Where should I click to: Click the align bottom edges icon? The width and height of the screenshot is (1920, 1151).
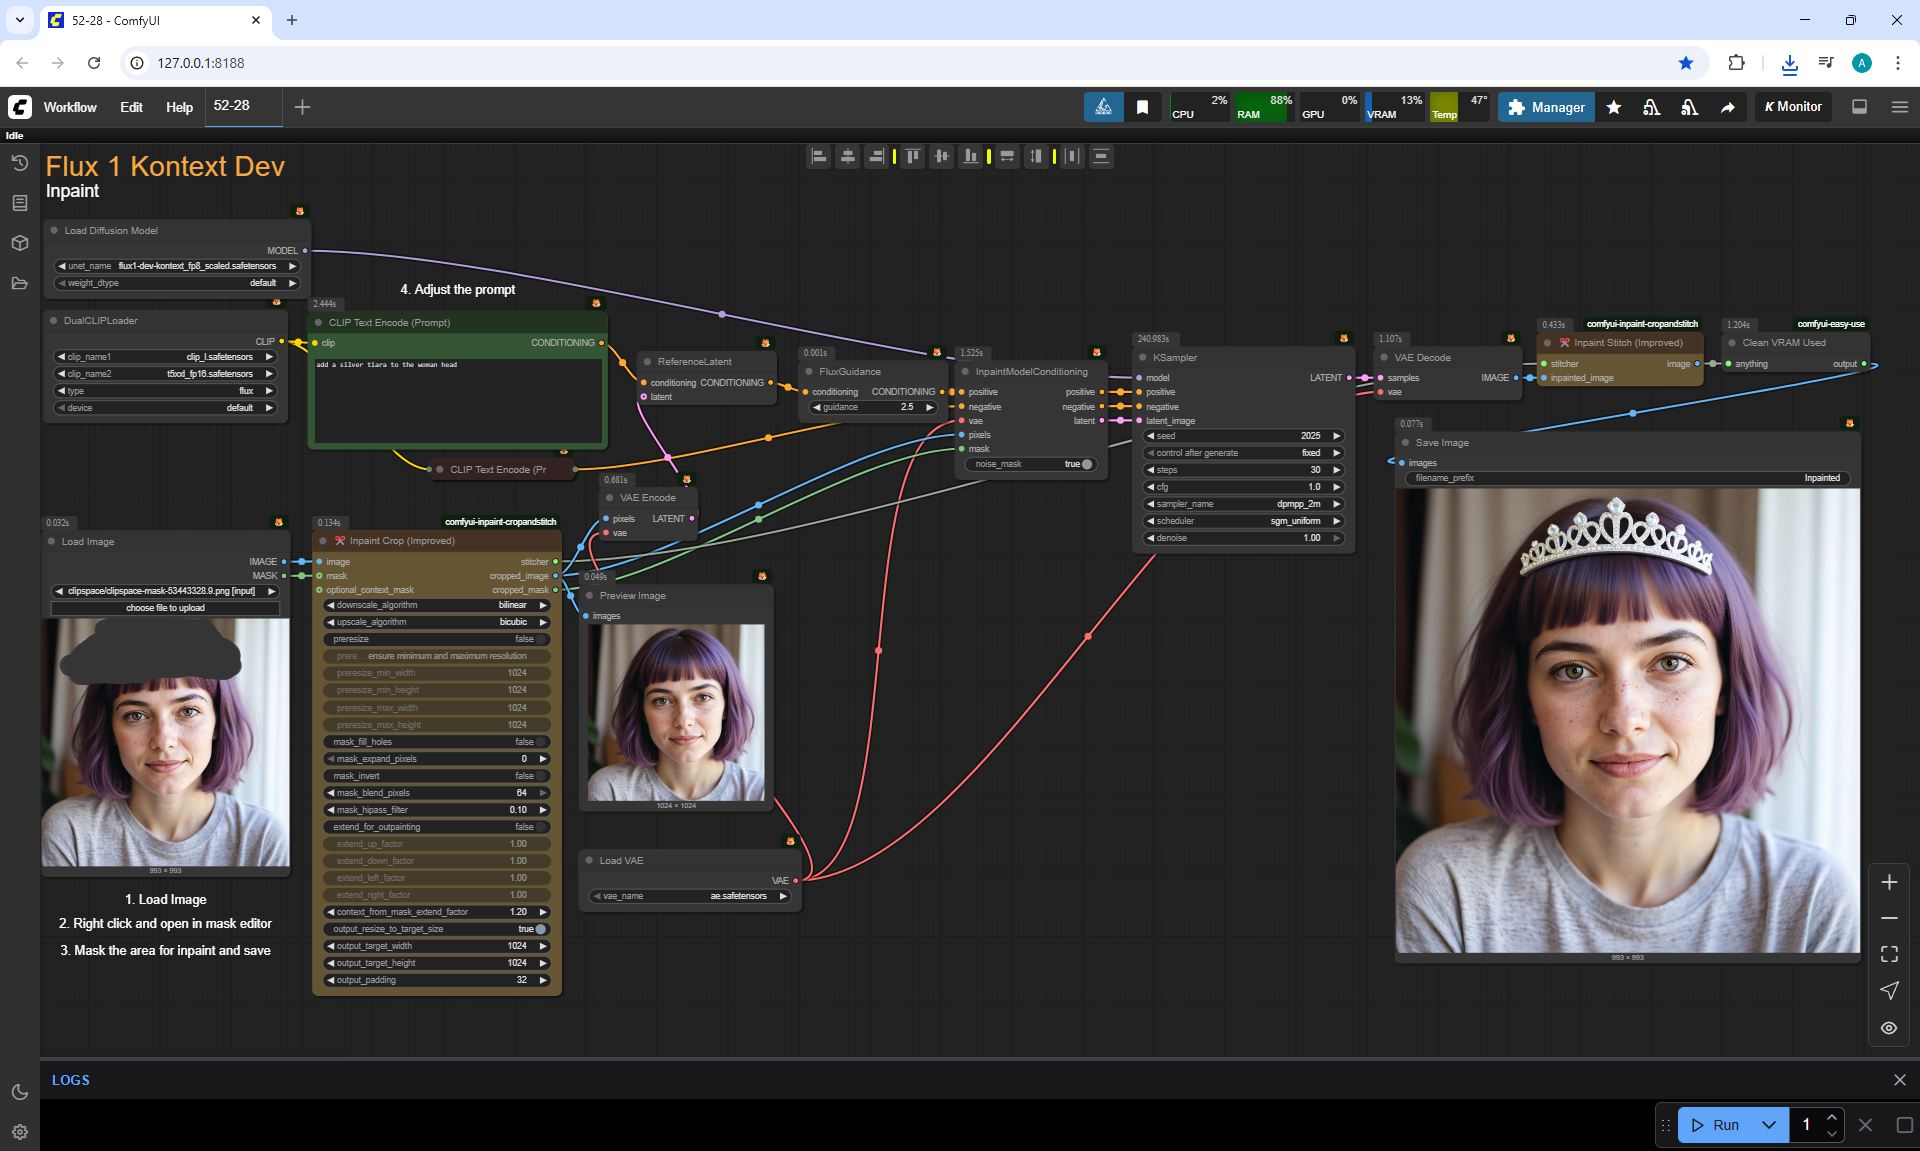[970, 156]
